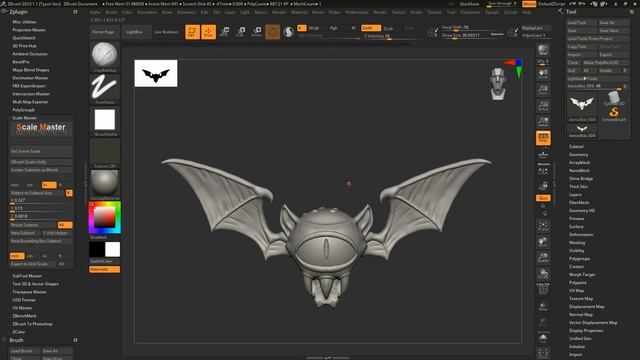Select the Scale transform icon

tap(241, 32)
